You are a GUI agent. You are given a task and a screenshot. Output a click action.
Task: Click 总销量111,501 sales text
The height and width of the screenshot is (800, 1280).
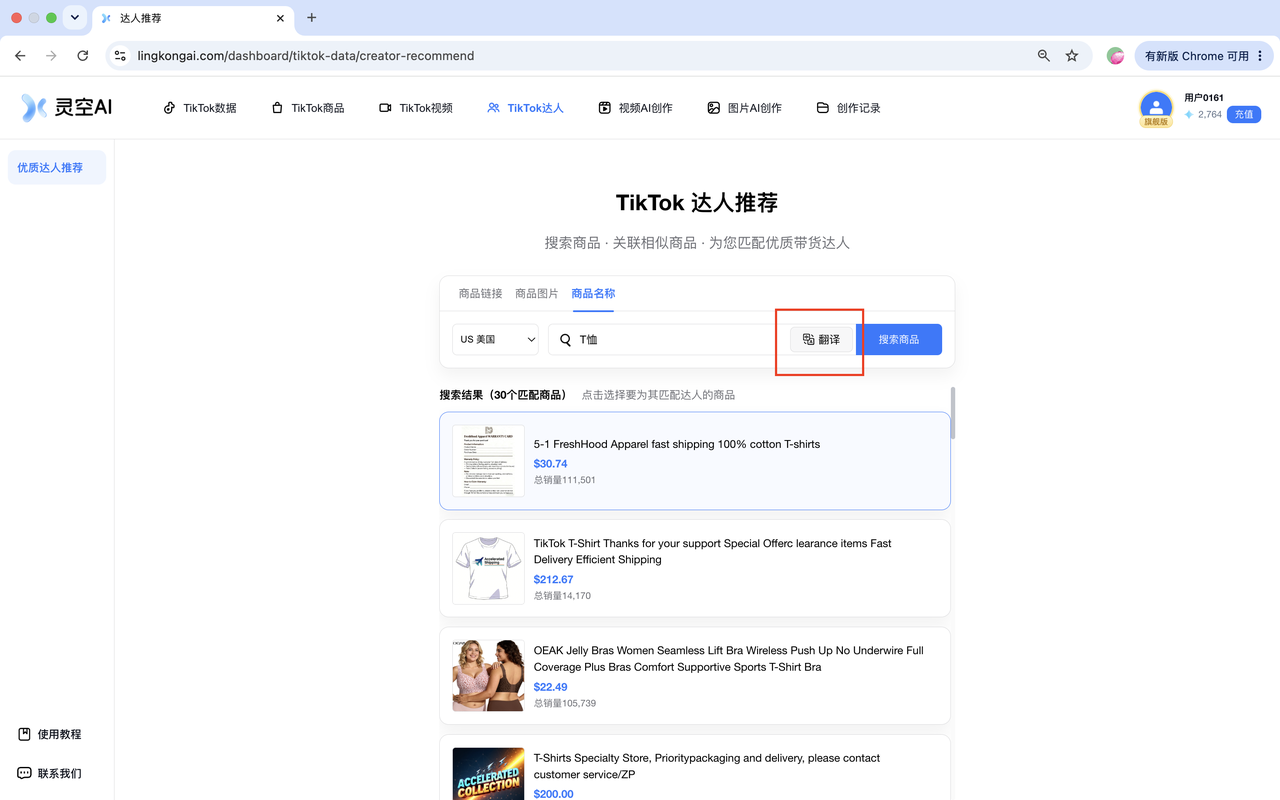click(x=564, y=480)
